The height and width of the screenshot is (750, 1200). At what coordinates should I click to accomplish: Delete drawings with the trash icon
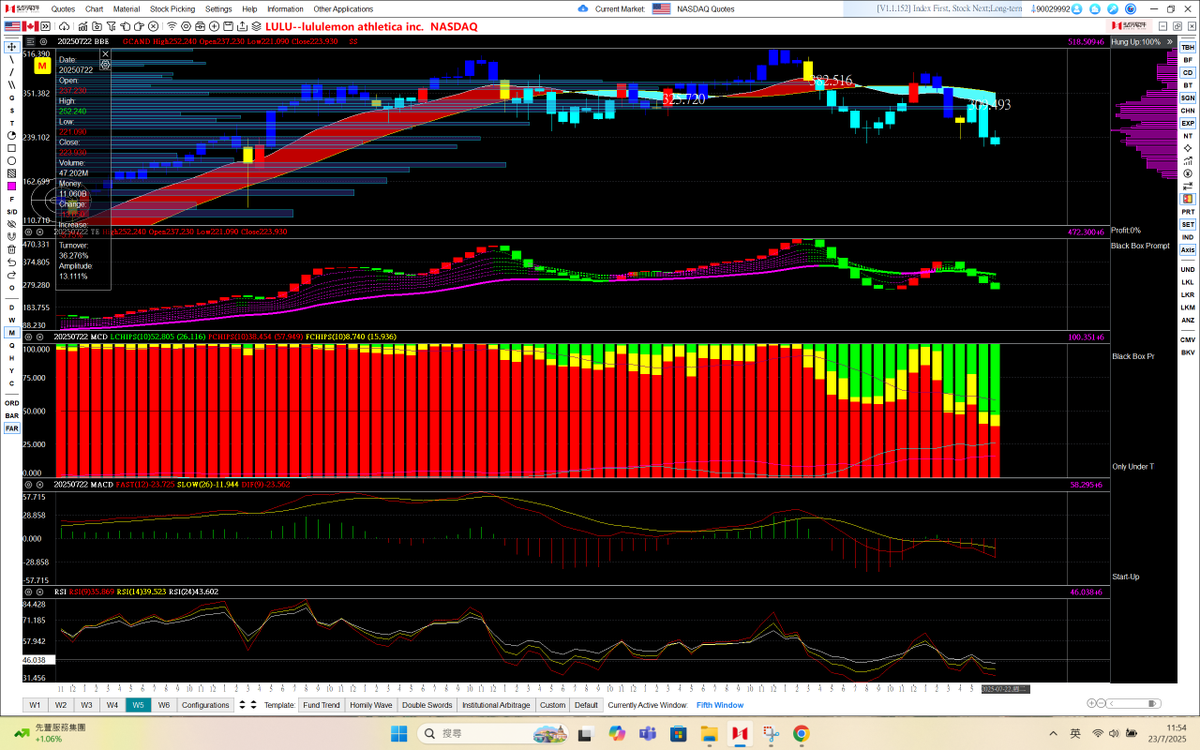(x=11, y=249)
